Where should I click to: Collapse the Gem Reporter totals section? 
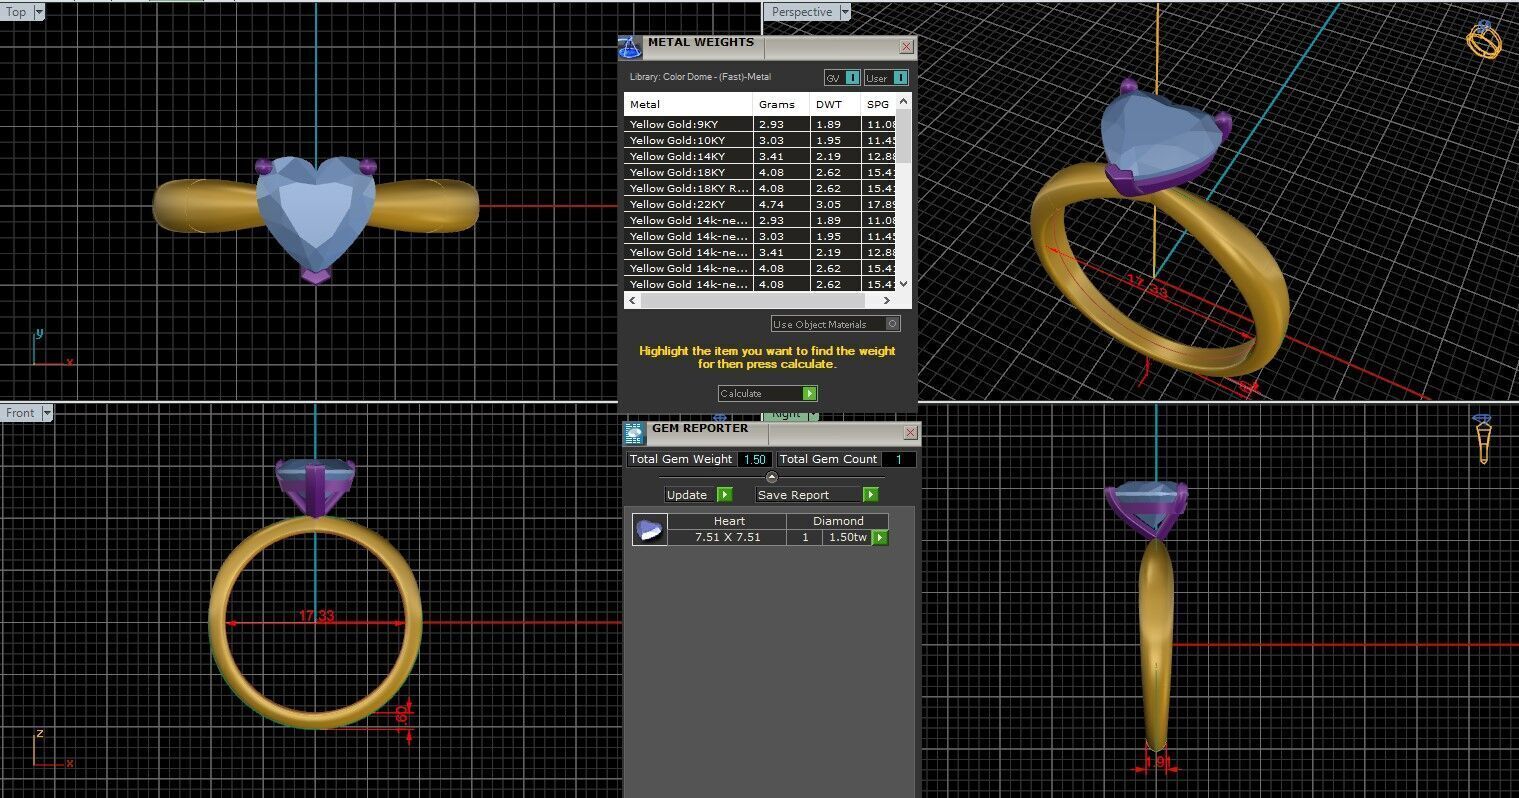tap(771, 477)
